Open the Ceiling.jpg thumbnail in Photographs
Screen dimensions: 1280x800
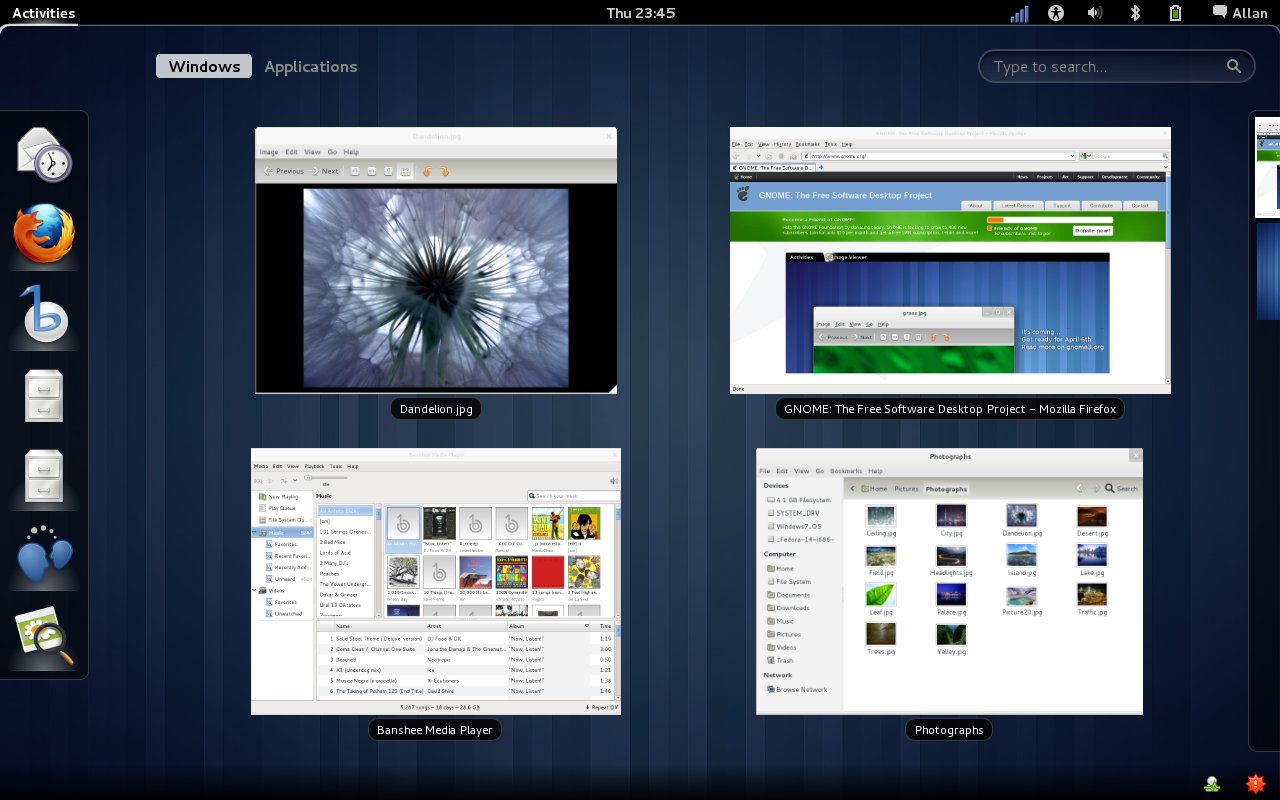pyautogui.click(x=880, y=516)
